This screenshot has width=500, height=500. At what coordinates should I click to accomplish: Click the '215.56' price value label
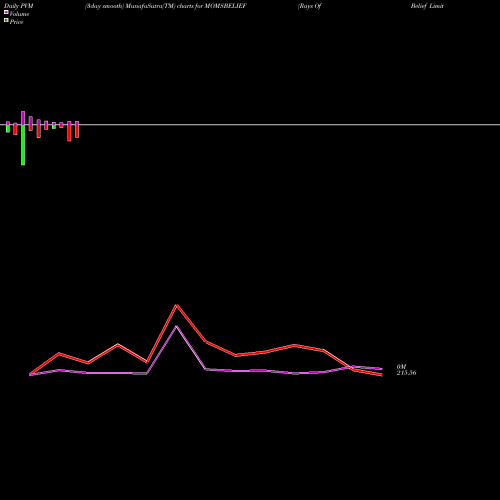[x=406, y=373]
